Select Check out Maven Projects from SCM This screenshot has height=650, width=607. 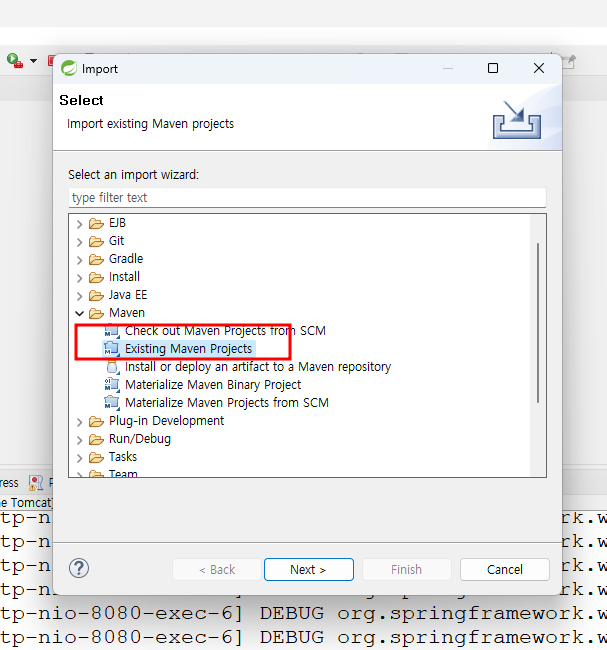pyautogui.click(x=225, y=331)
